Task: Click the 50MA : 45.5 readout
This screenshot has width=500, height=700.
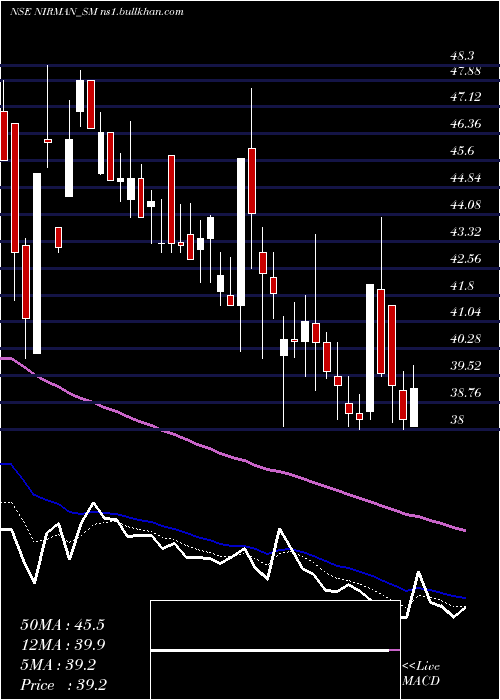Action: tap(62, 625)
